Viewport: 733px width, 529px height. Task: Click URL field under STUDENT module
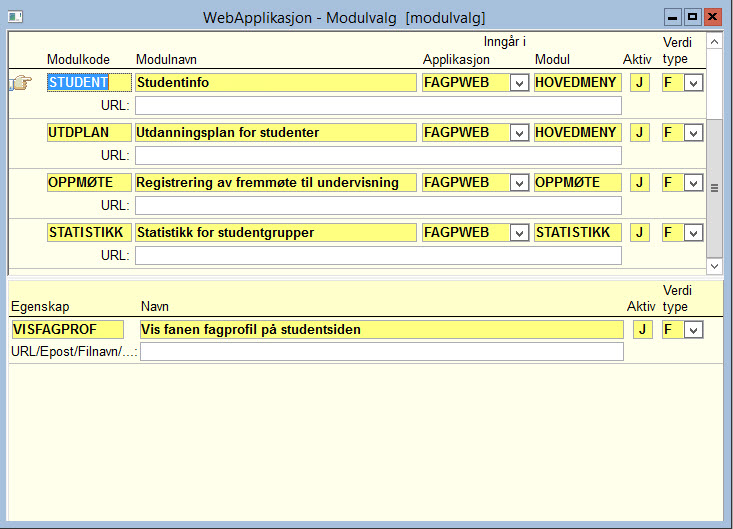(x=378, y=106)
